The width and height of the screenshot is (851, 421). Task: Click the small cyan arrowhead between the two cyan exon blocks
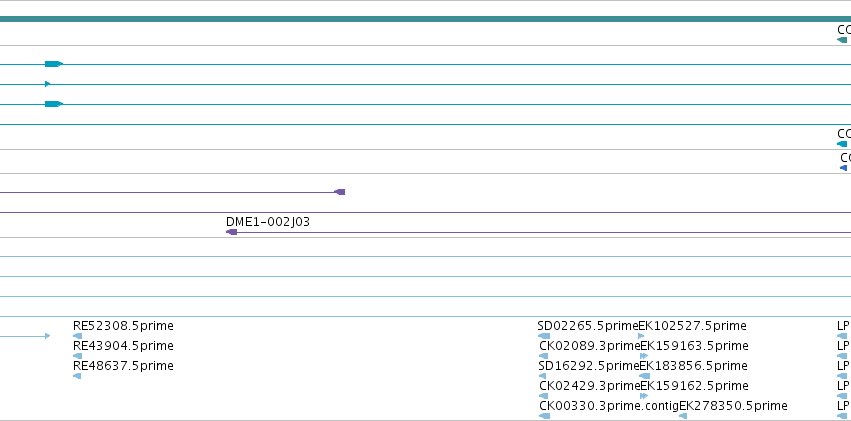click(x=48, y=84)
